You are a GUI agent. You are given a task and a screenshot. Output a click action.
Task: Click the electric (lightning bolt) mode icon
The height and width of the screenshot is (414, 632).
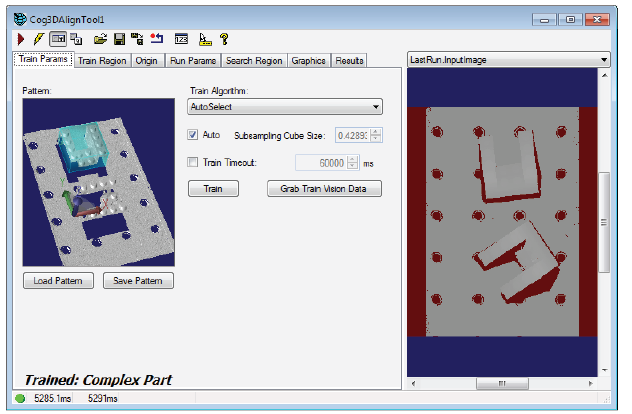pyautogui.click(x=39, y=39)
